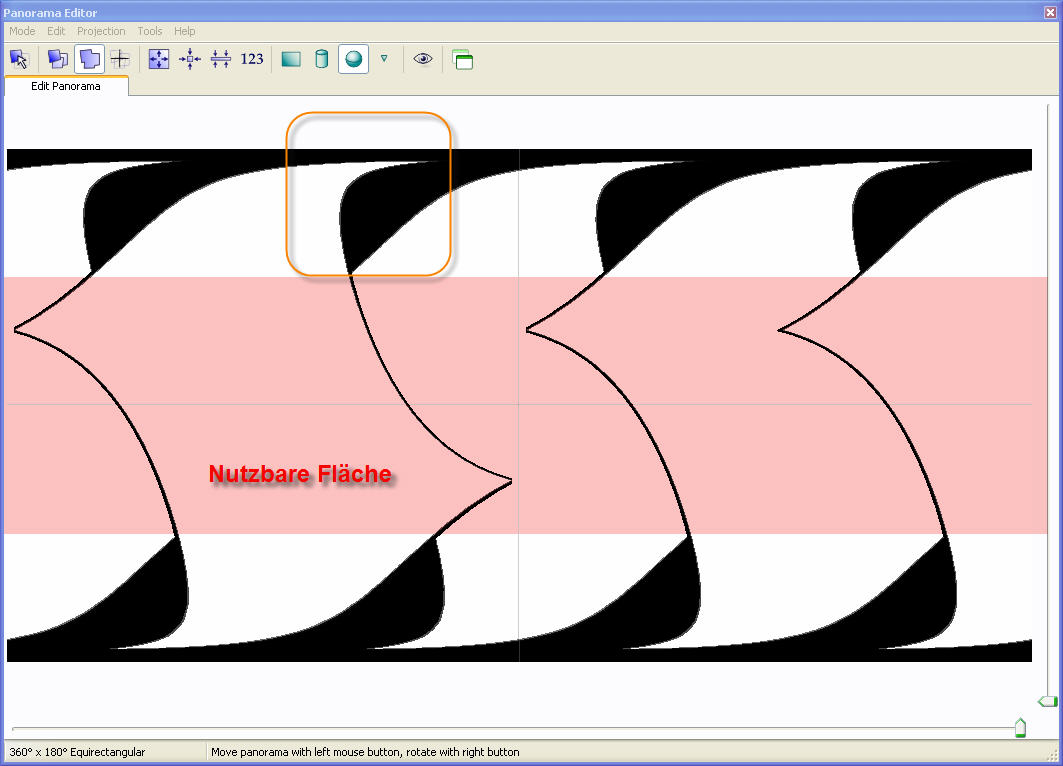Image resolution: width=1063 pixels, height=766 pixels.
Task: Click the 123 numerical transform icon
Action: click(x=252, y=59)
